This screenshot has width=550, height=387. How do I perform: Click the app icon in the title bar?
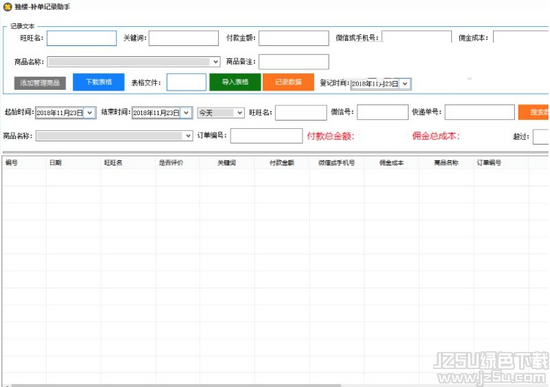[x=7, y=6]
